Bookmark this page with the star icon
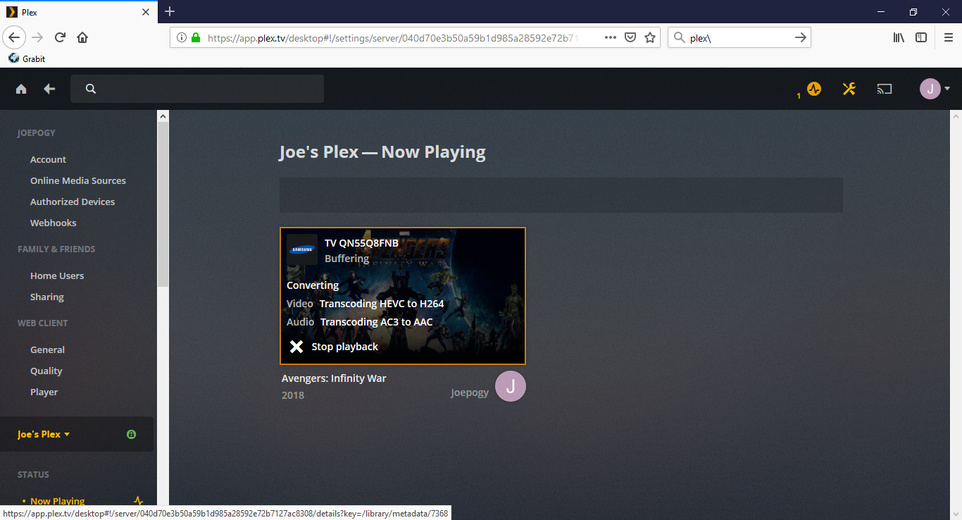The width and height of the screenshot is (962, 520). pos(650,37)
